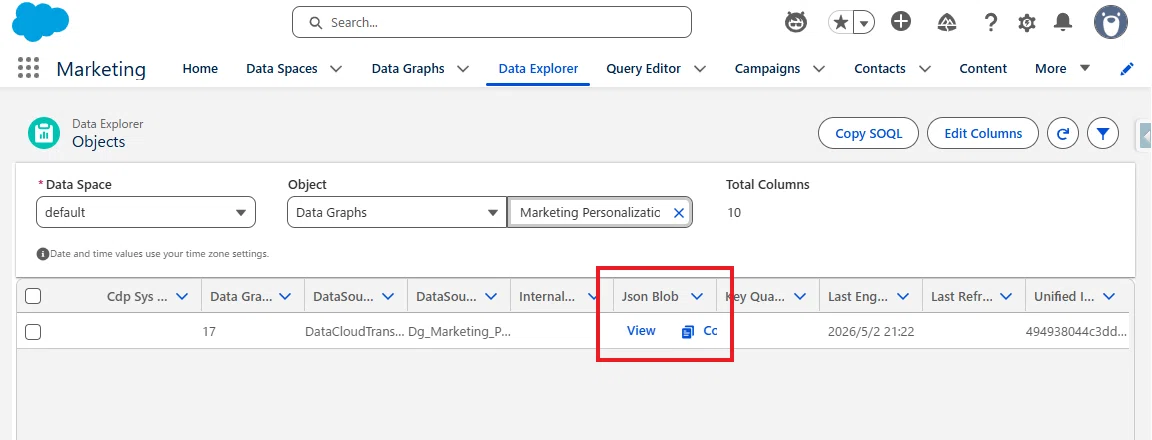Expand the More navigation menu

(x=1062, y=68)
